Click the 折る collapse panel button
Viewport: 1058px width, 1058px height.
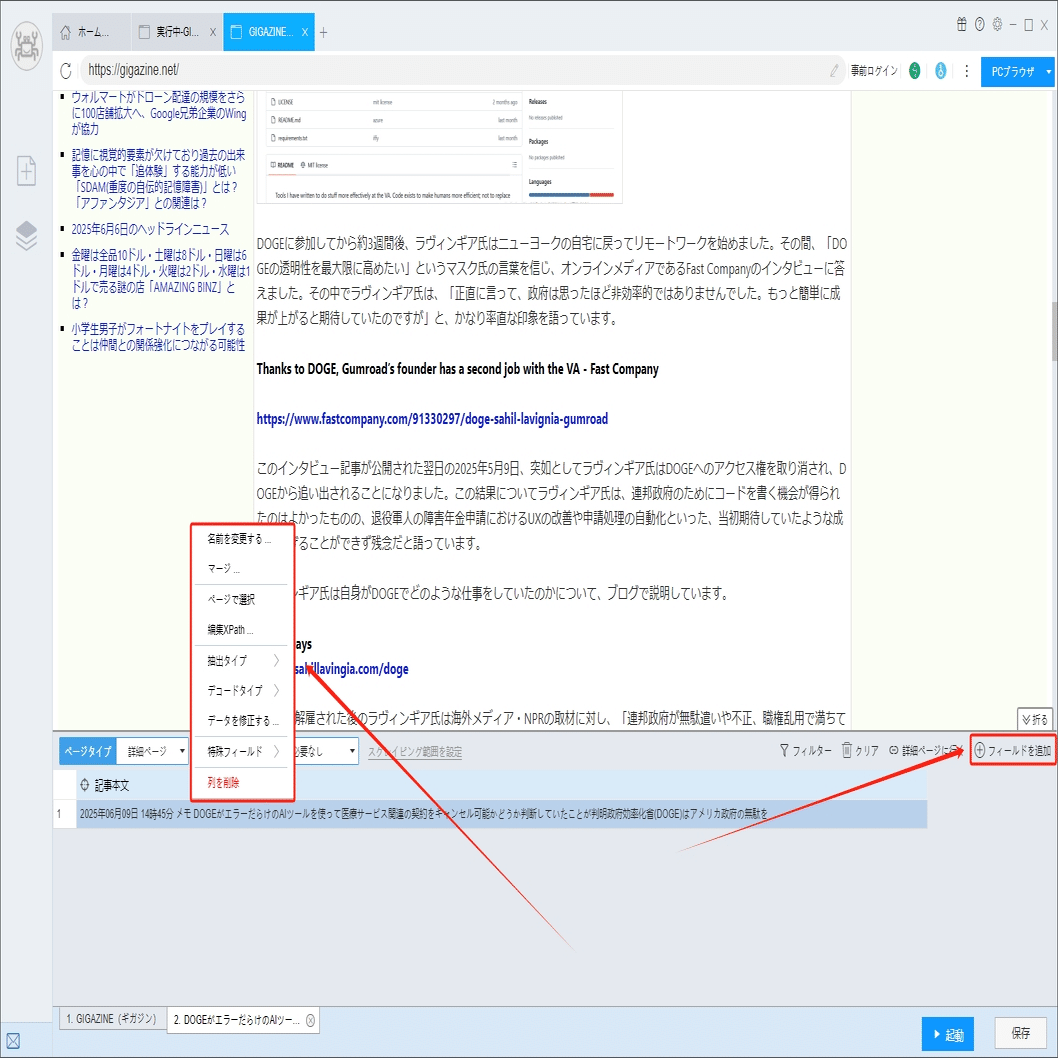(x=1034, y=719)
